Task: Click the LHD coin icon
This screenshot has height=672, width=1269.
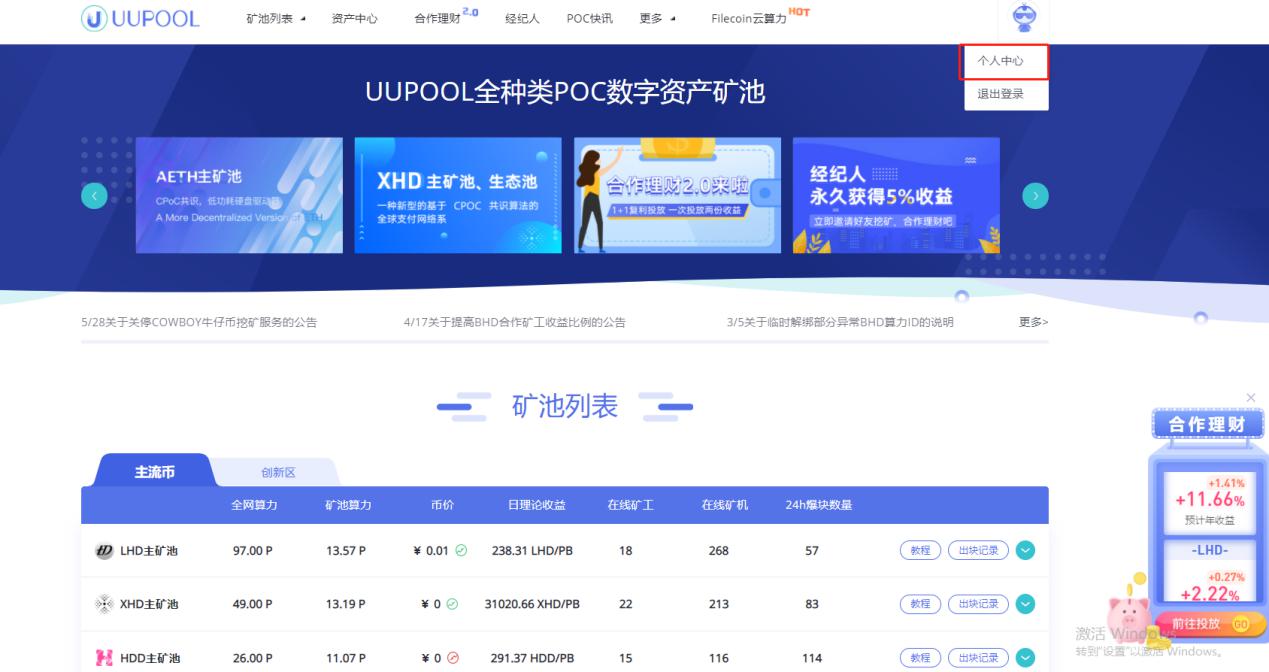Action: (104, 550)
